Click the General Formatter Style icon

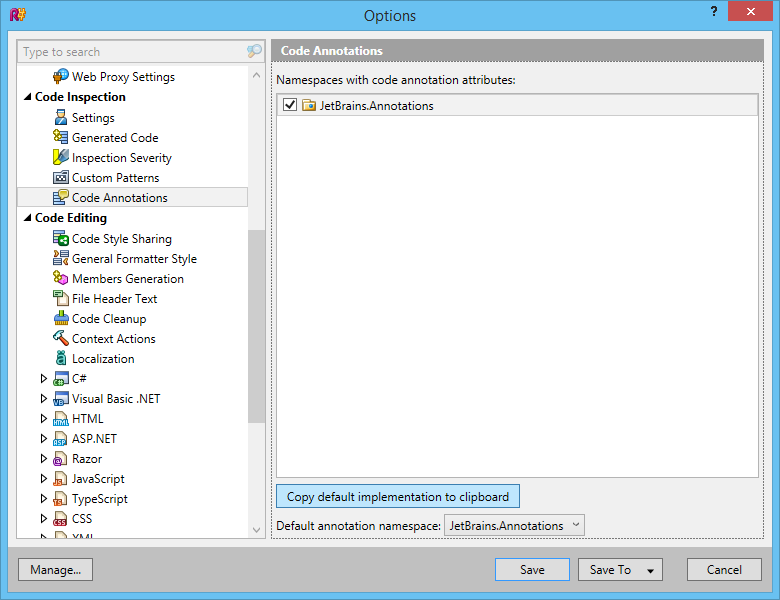click(x=61, y=258)
